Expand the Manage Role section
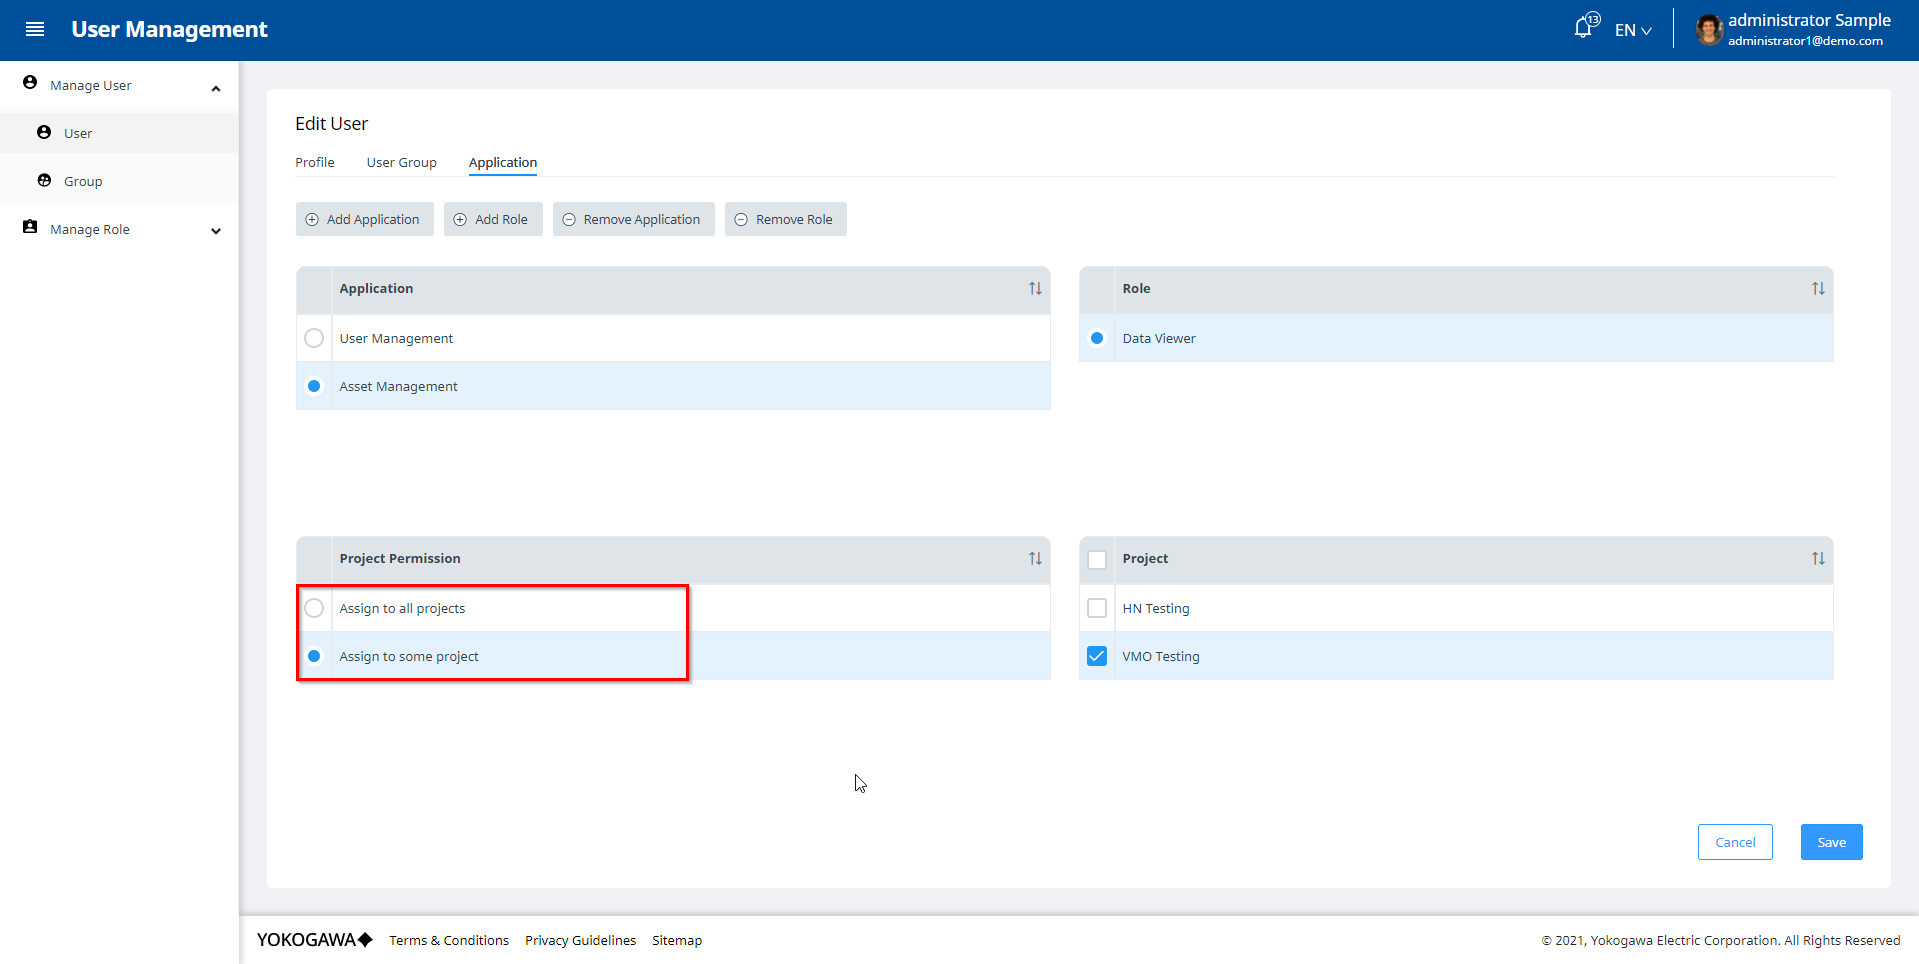The image size is (1919, 964). click(x=216, y=231)
